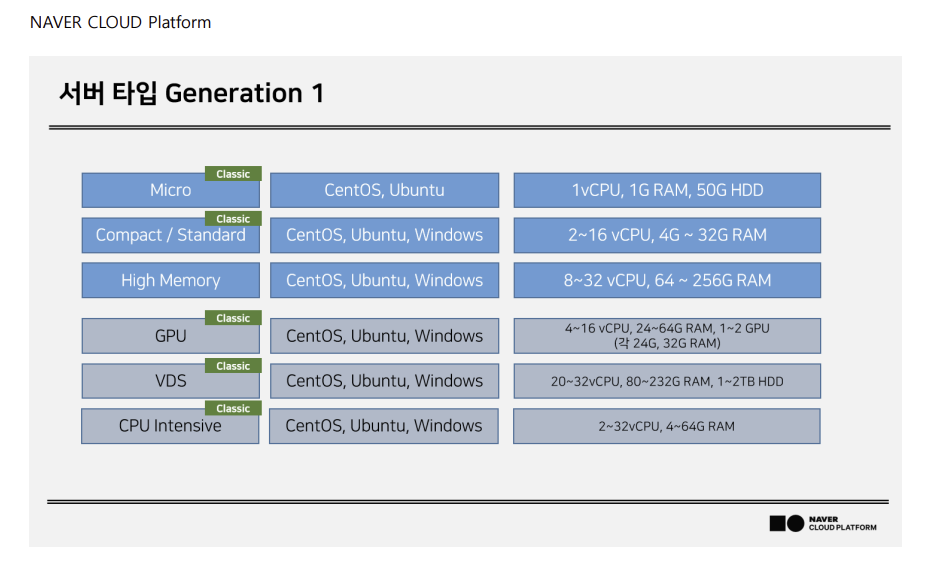Click the 20~32vCPU, 80~232G RAM spec
This screenshot has height=574, width=925.
coord(667,381)
